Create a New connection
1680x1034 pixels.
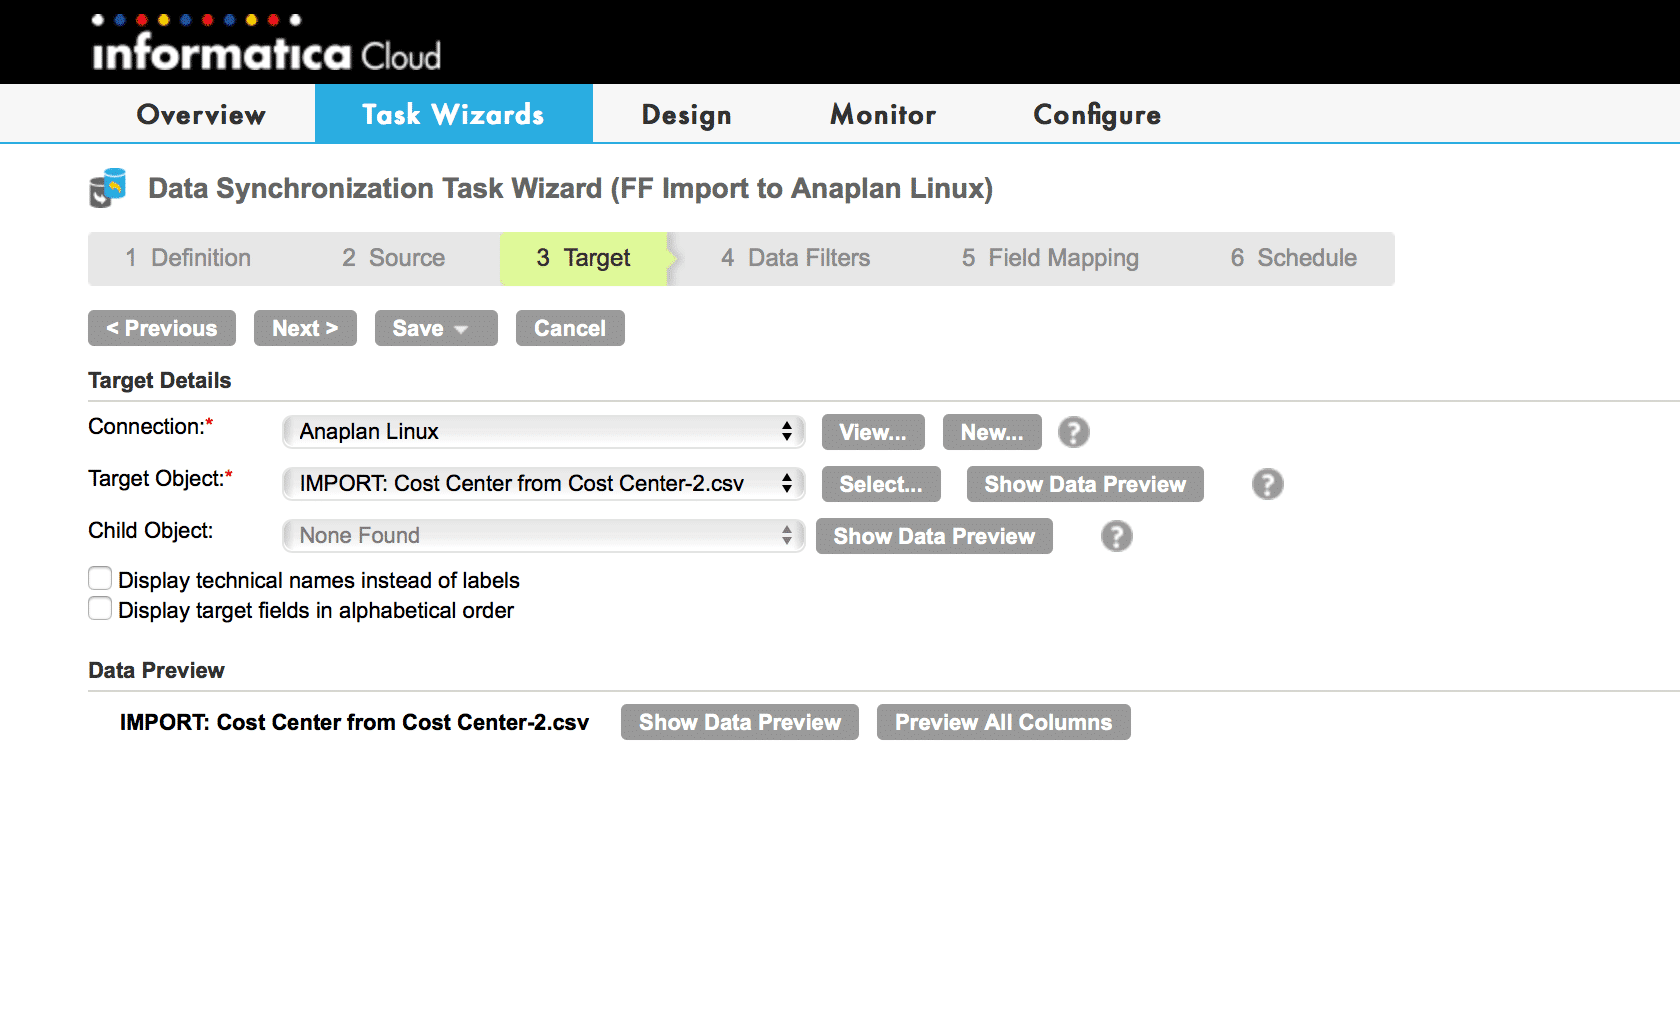coord(992,432)
